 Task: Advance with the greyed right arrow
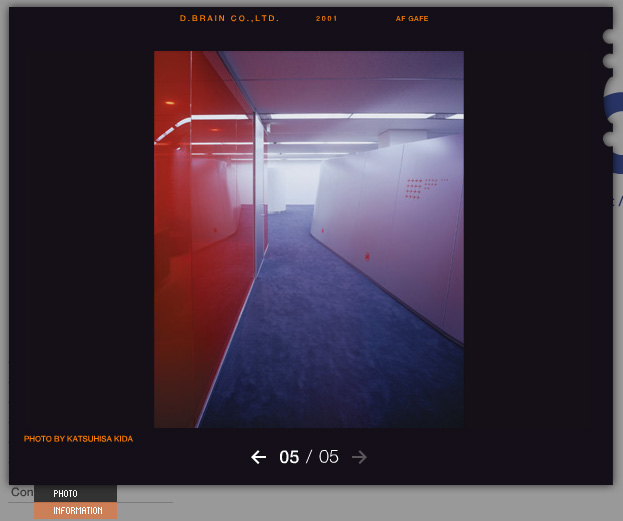[x=359, y=457]
